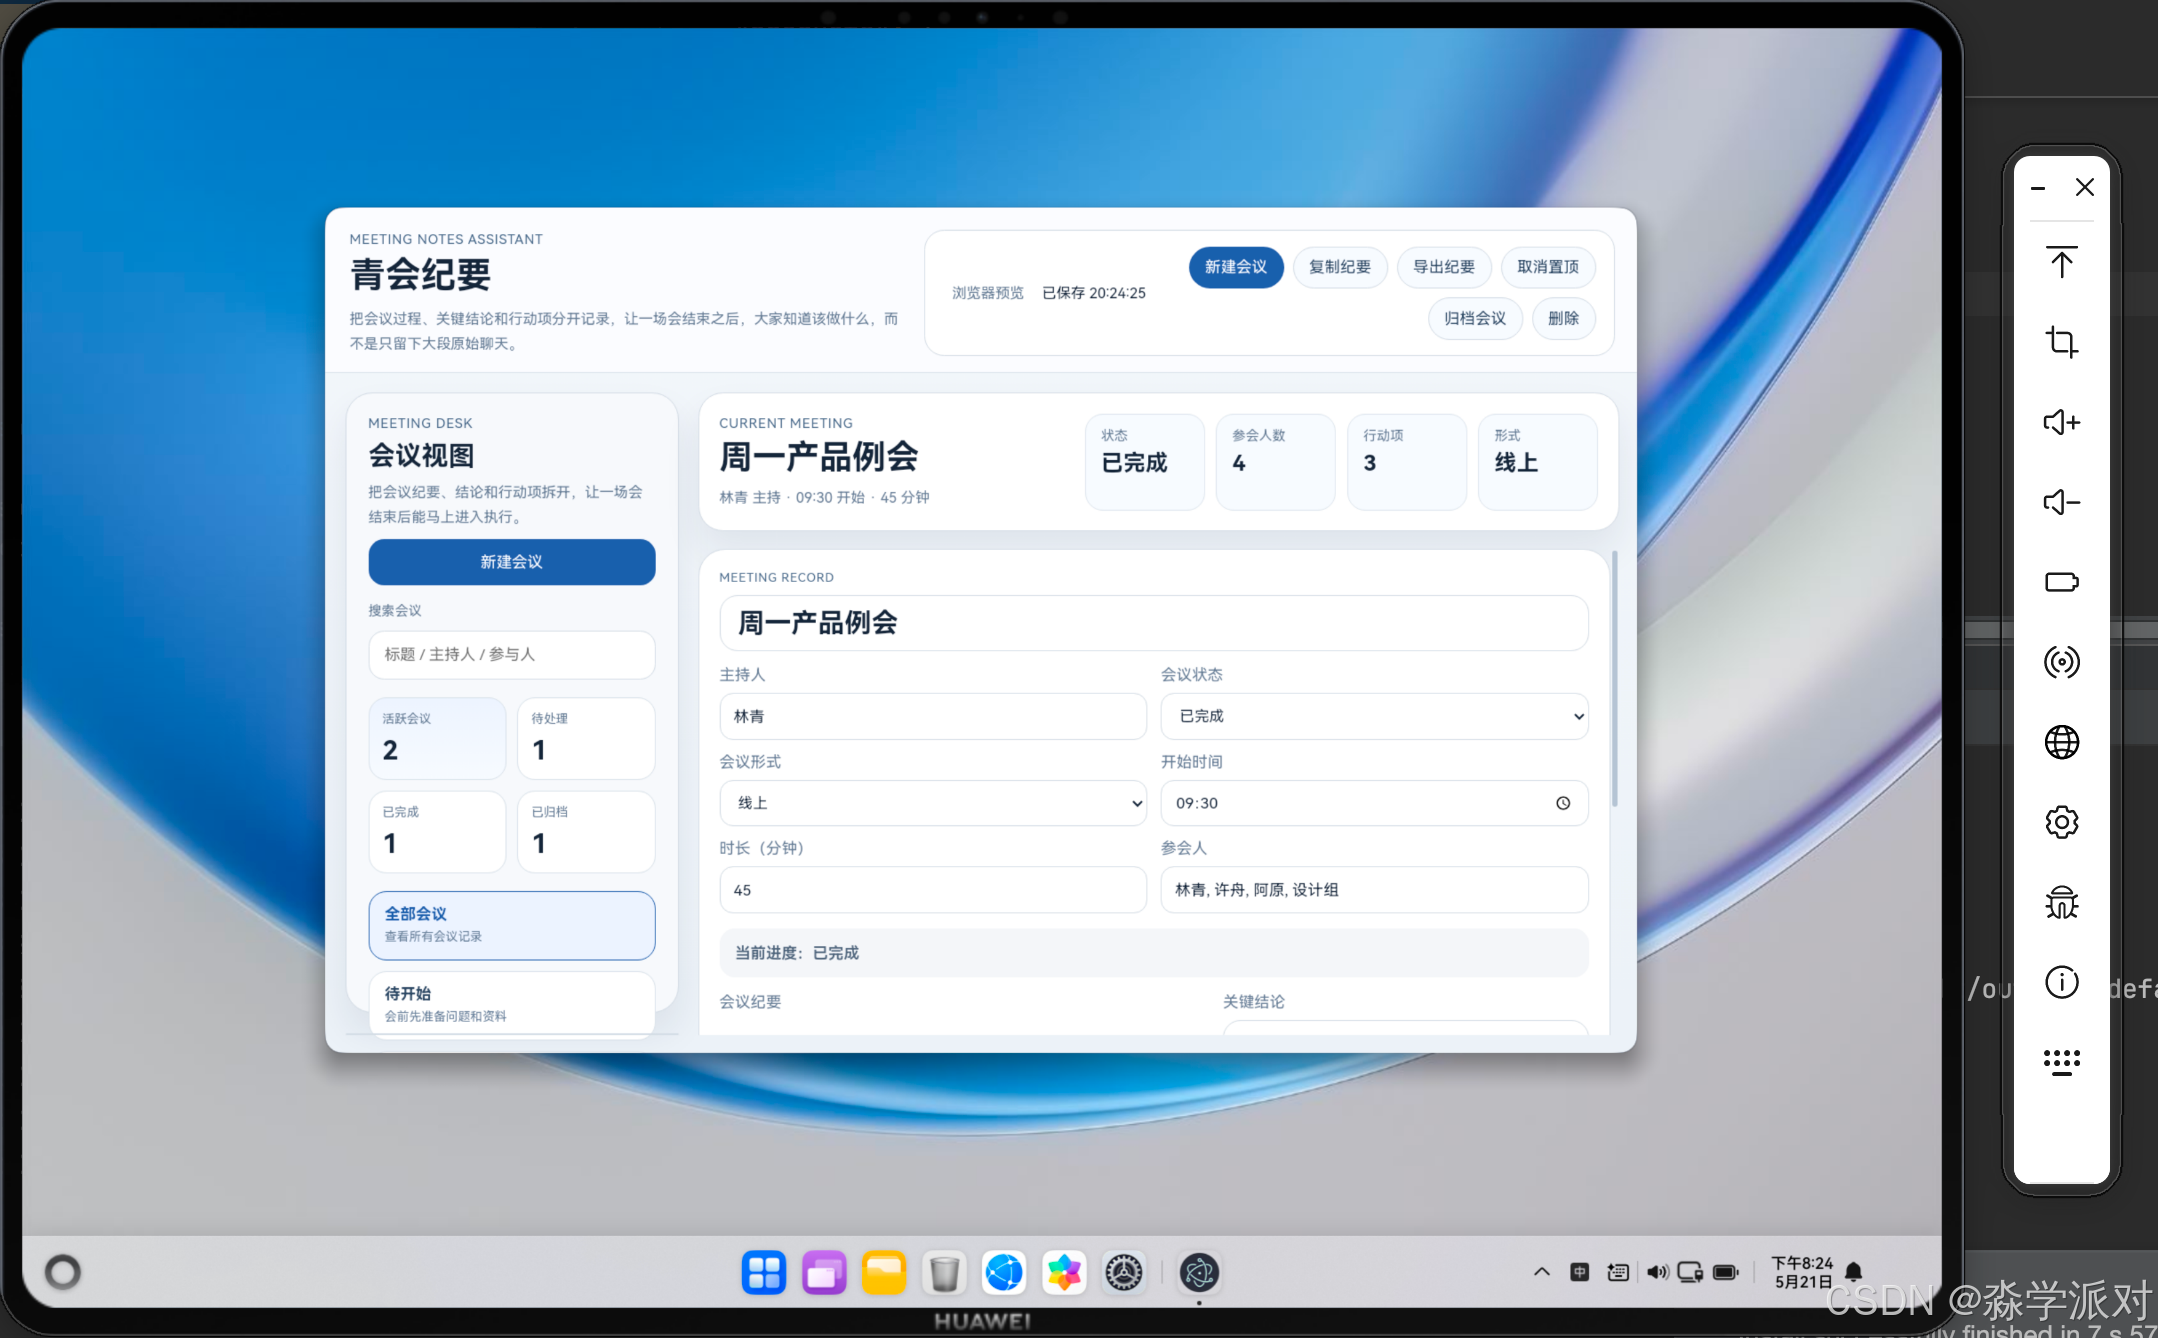
Task: Click the meeting title field 周一产品例会
Action: click(1154, 623)
